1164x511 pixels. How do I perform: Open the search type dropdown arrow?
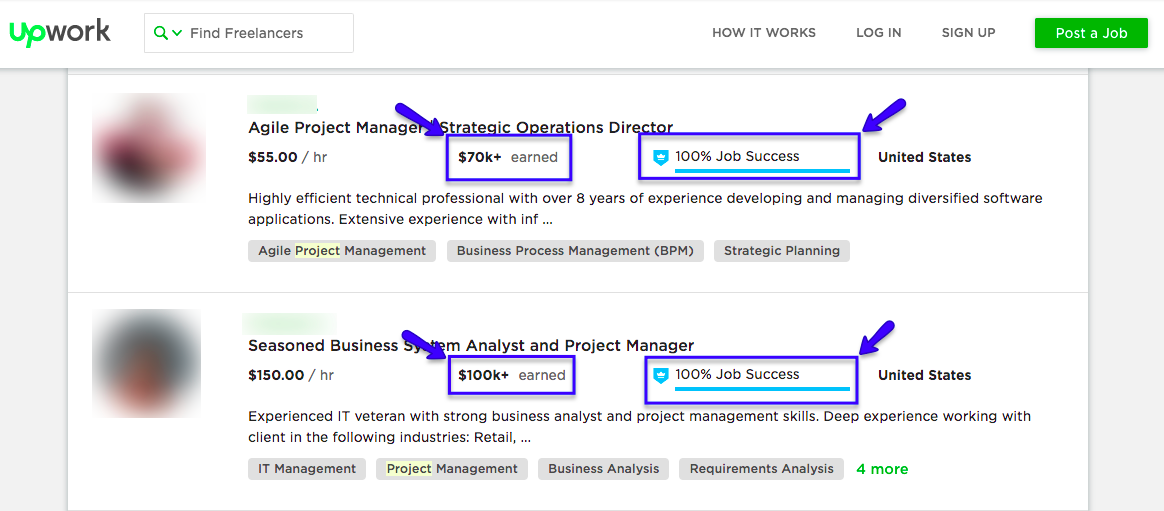coord(177,33)
